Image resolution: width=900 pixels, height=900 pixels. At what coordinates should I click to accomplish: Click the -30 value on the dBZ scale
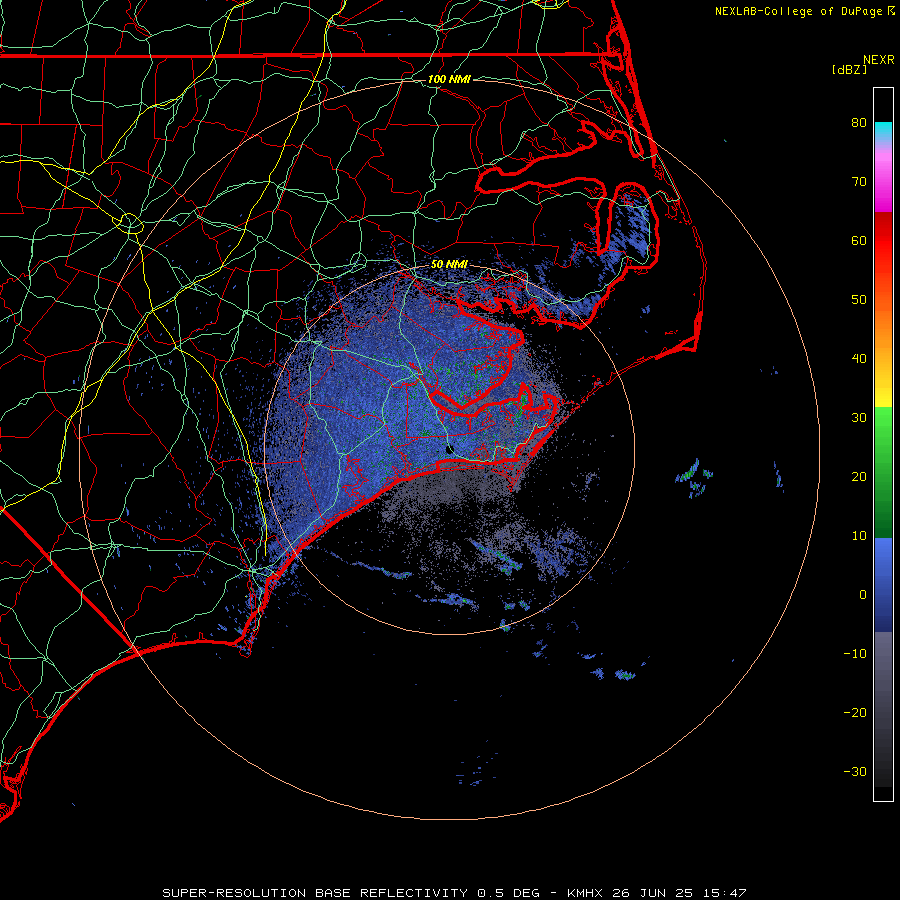855,771
